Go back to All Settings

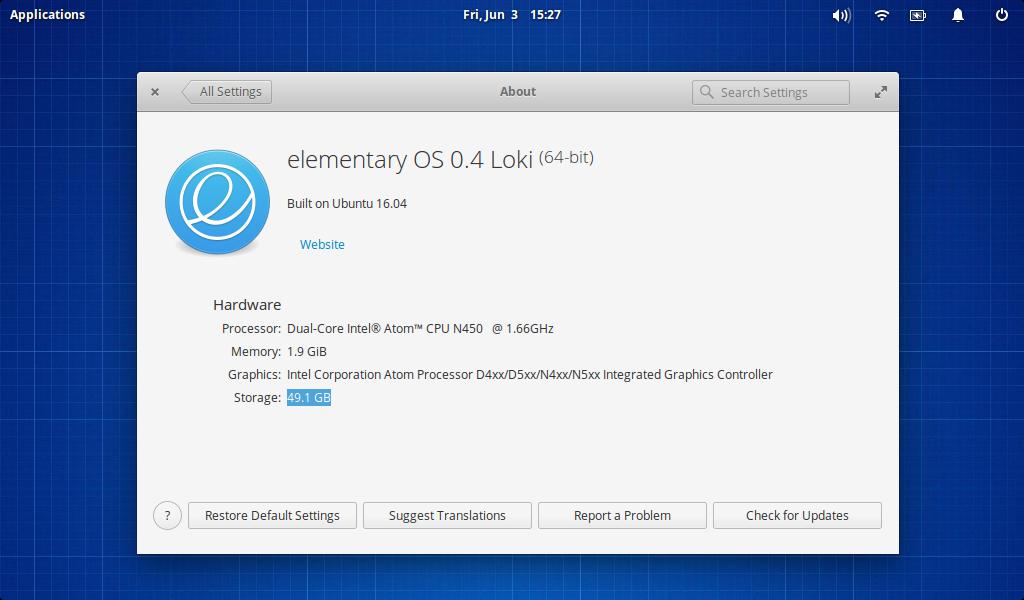coord(227,91)
